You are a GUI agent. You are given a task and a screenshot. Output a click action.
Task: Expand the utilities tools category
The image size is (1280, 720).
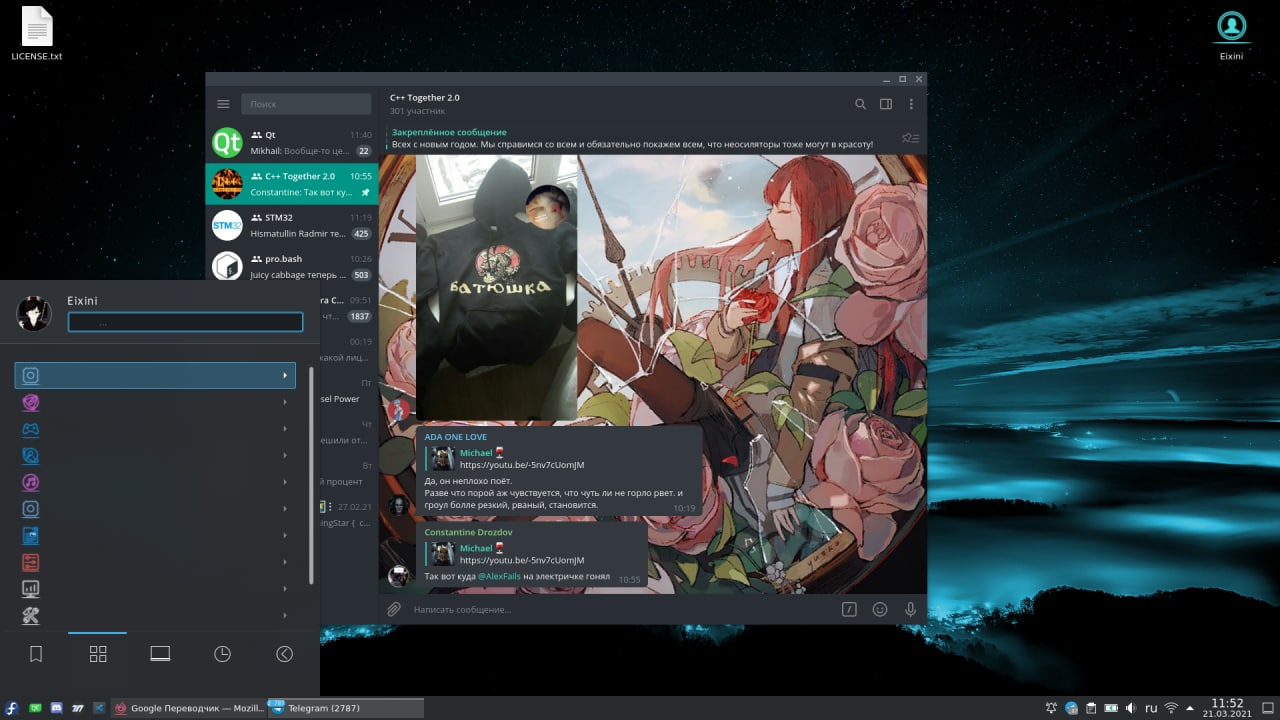click(x=155, y=616)
